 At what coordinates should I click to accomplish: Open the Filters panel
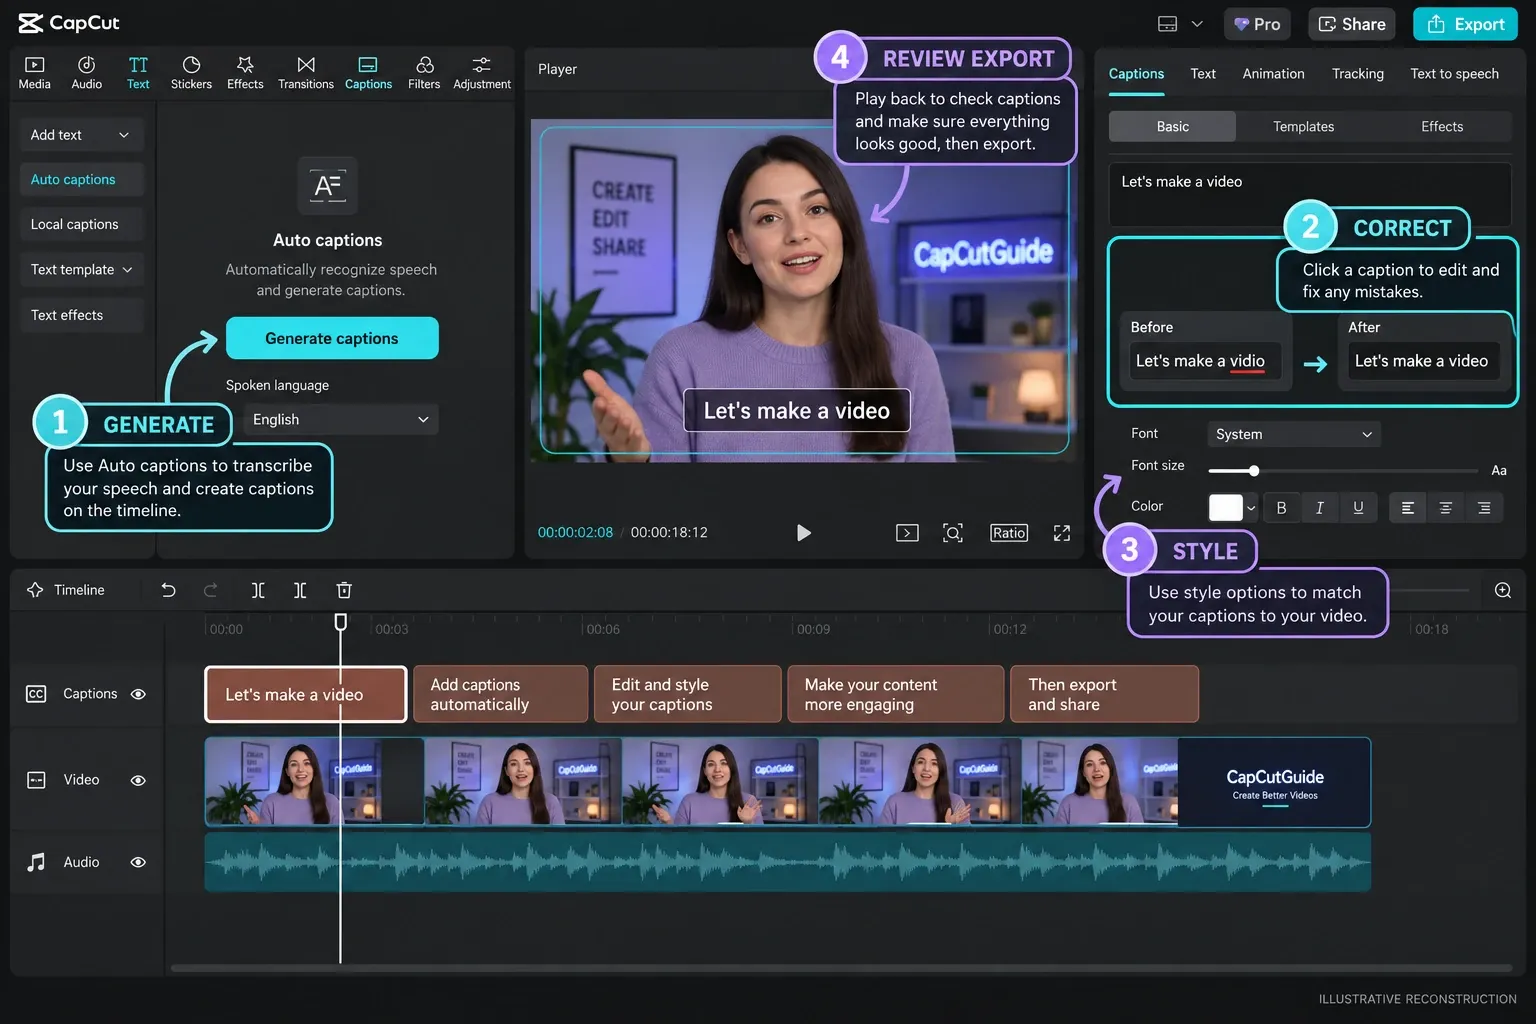tap(424, 73)
